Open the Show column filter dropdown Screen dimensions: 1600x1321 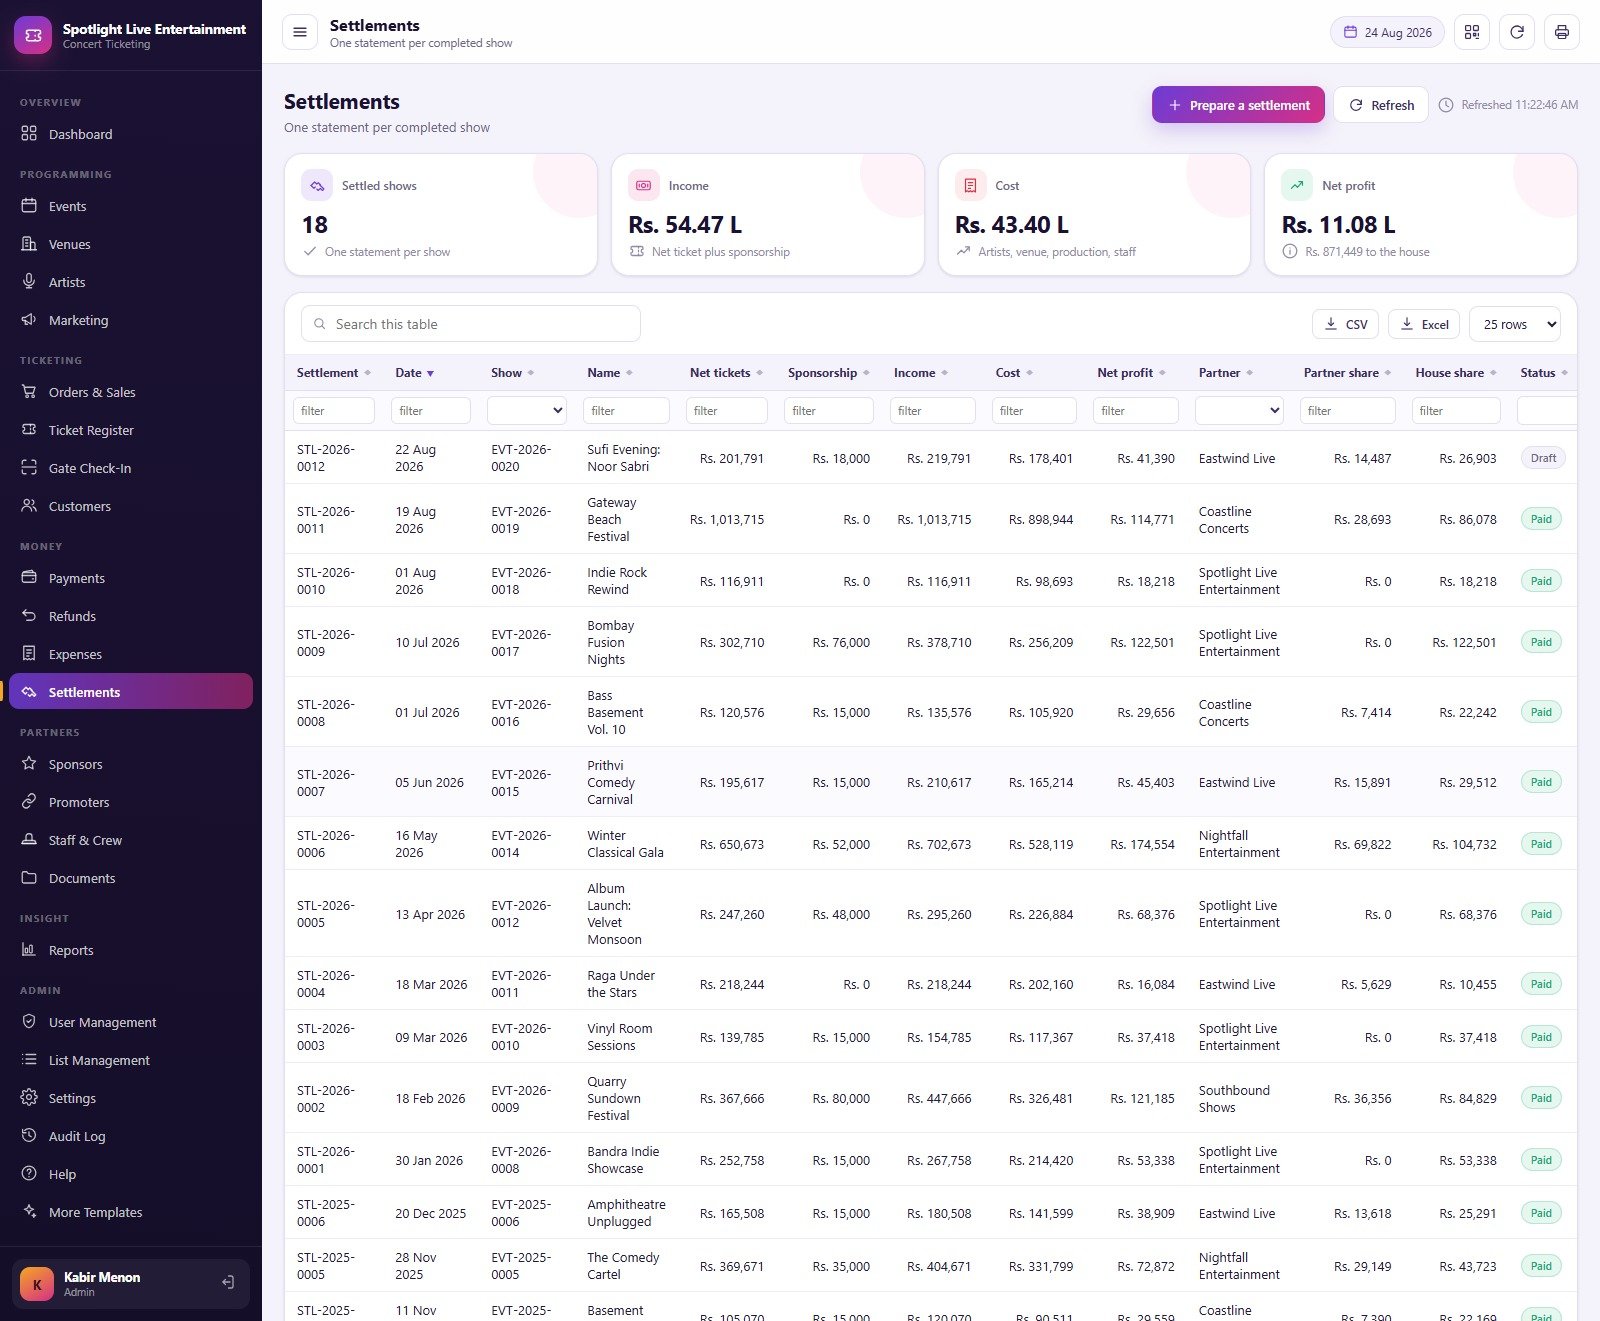[527, 410]
